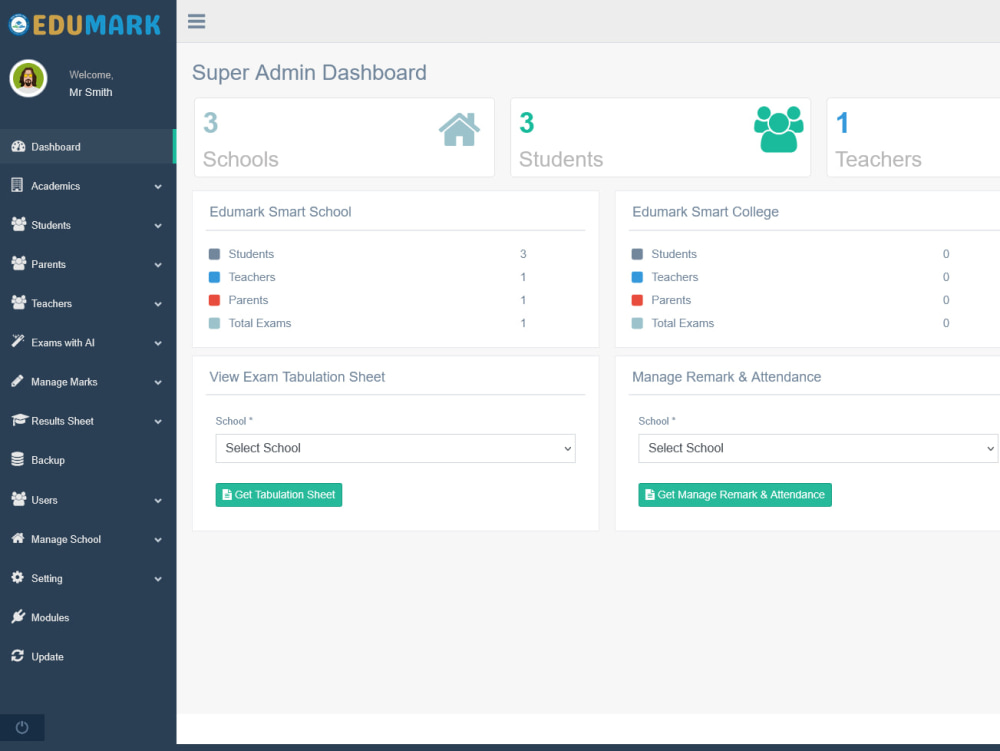Click the Get Tabulation Sheet button
The width and height of the screenshot is (1000, 751).
point(279,495)
